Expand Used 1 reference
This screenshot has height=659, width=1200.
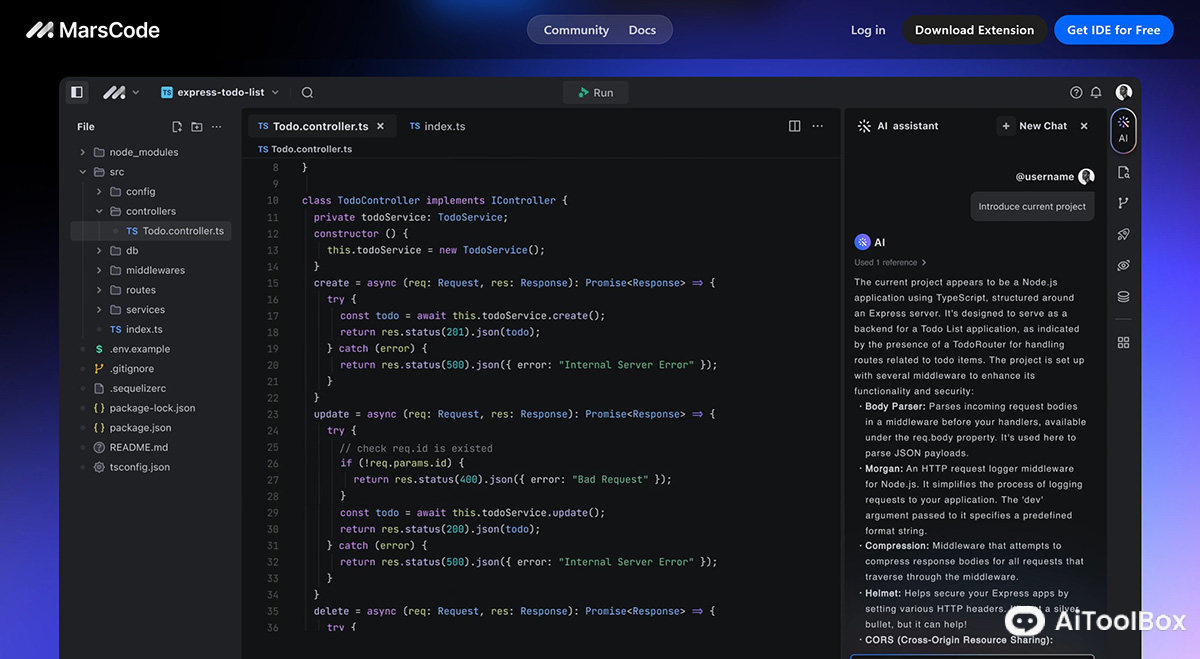(890, 263)
